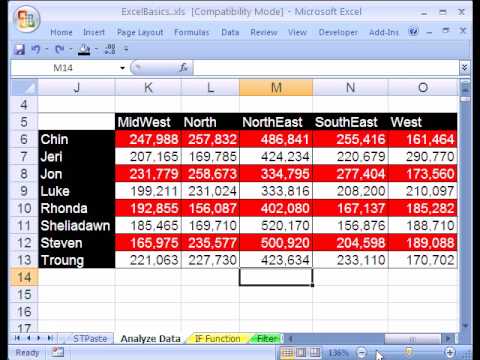This screenshot has height=360, width=480.
Task: Open the Insert ribbon tab
Action: point(94,32)
